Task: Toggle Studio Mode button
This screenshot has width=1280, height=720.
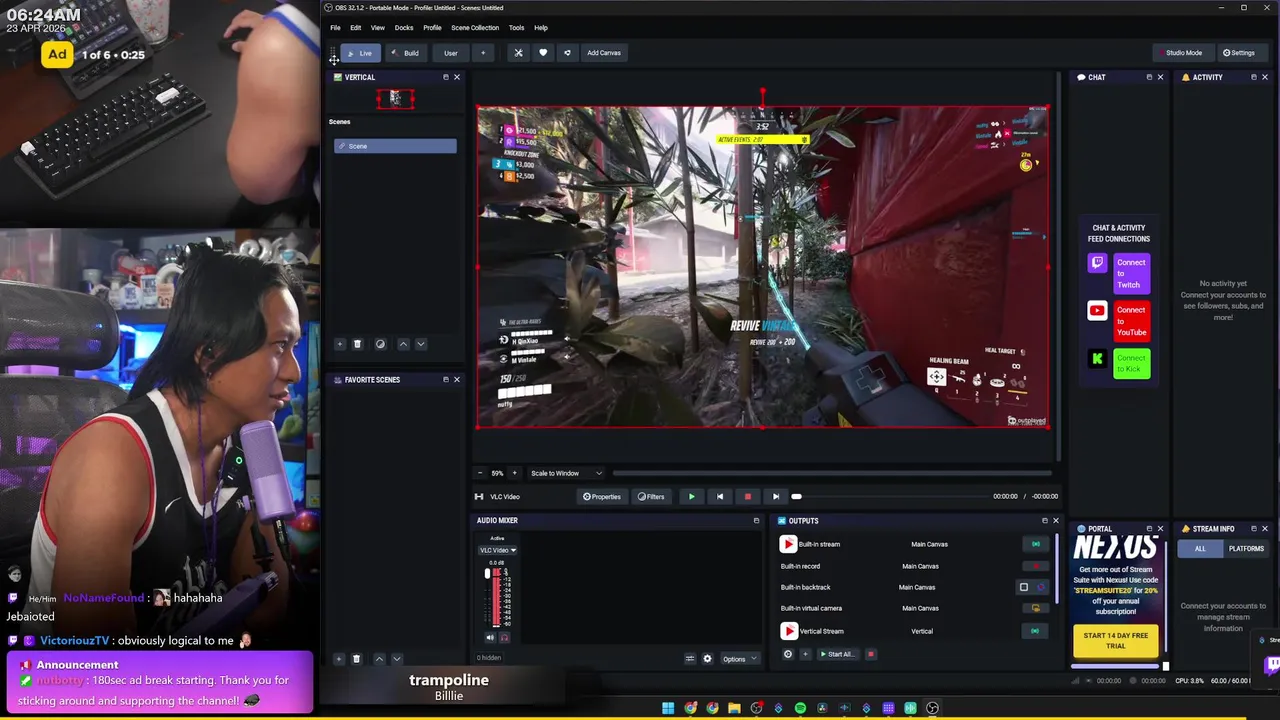Action: (x=1184, y=53)
